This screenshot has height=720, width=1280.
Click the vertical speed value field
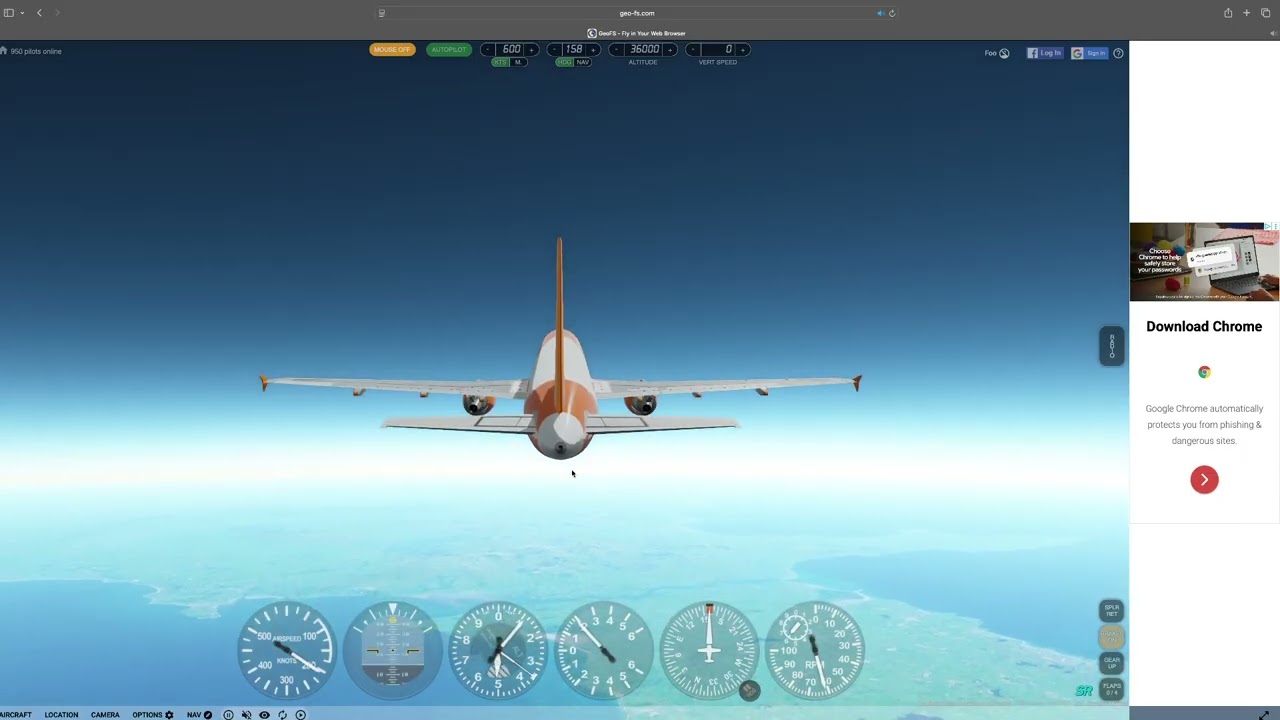tap(718, 49)
